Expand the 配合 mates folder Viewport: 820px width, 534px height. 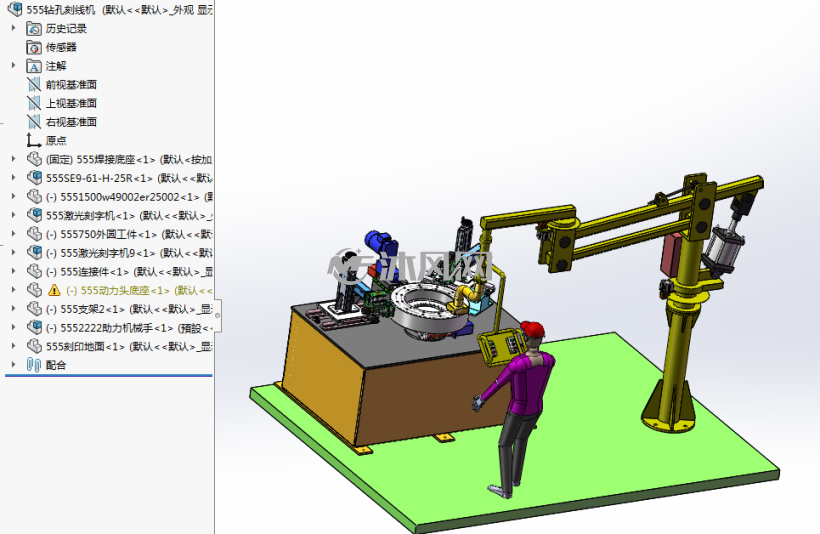[x=14, y=365]
